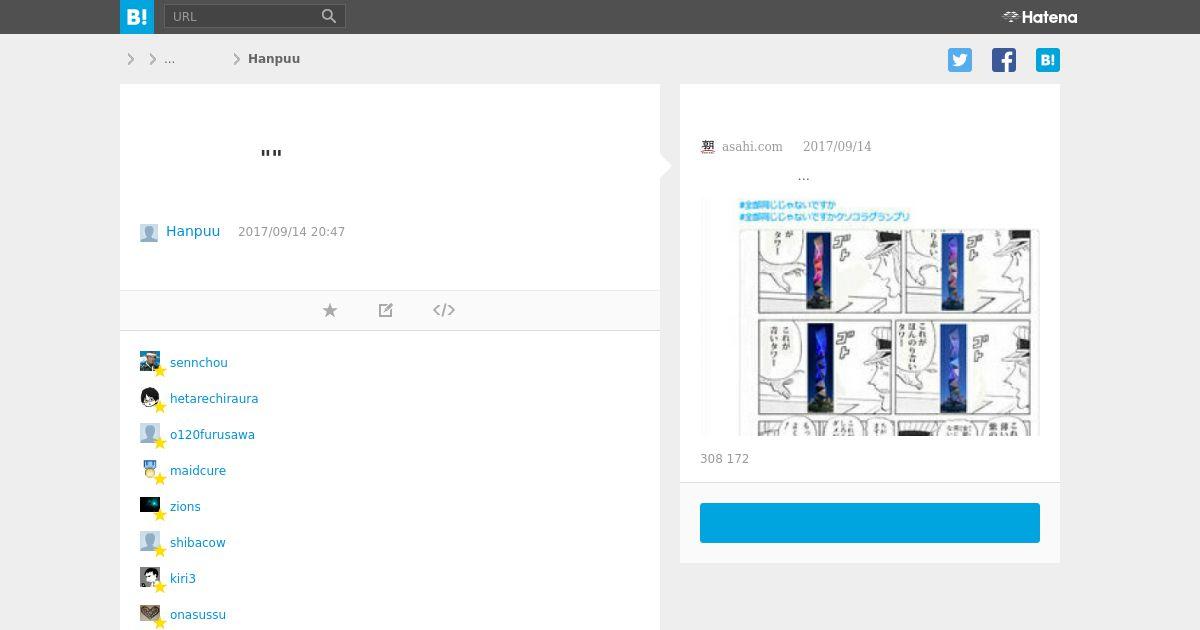Click sennchou's avatar
Screen dimensions: 1200x630
coord(150,362)
